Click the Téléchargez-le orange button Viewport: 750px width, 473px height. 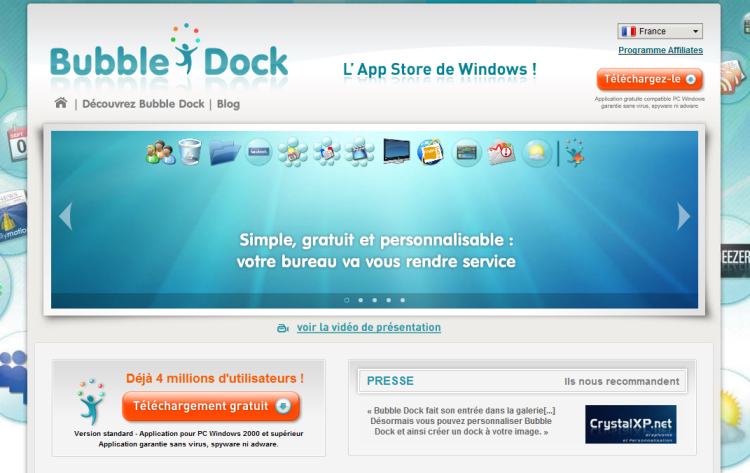tap(650, 79)
